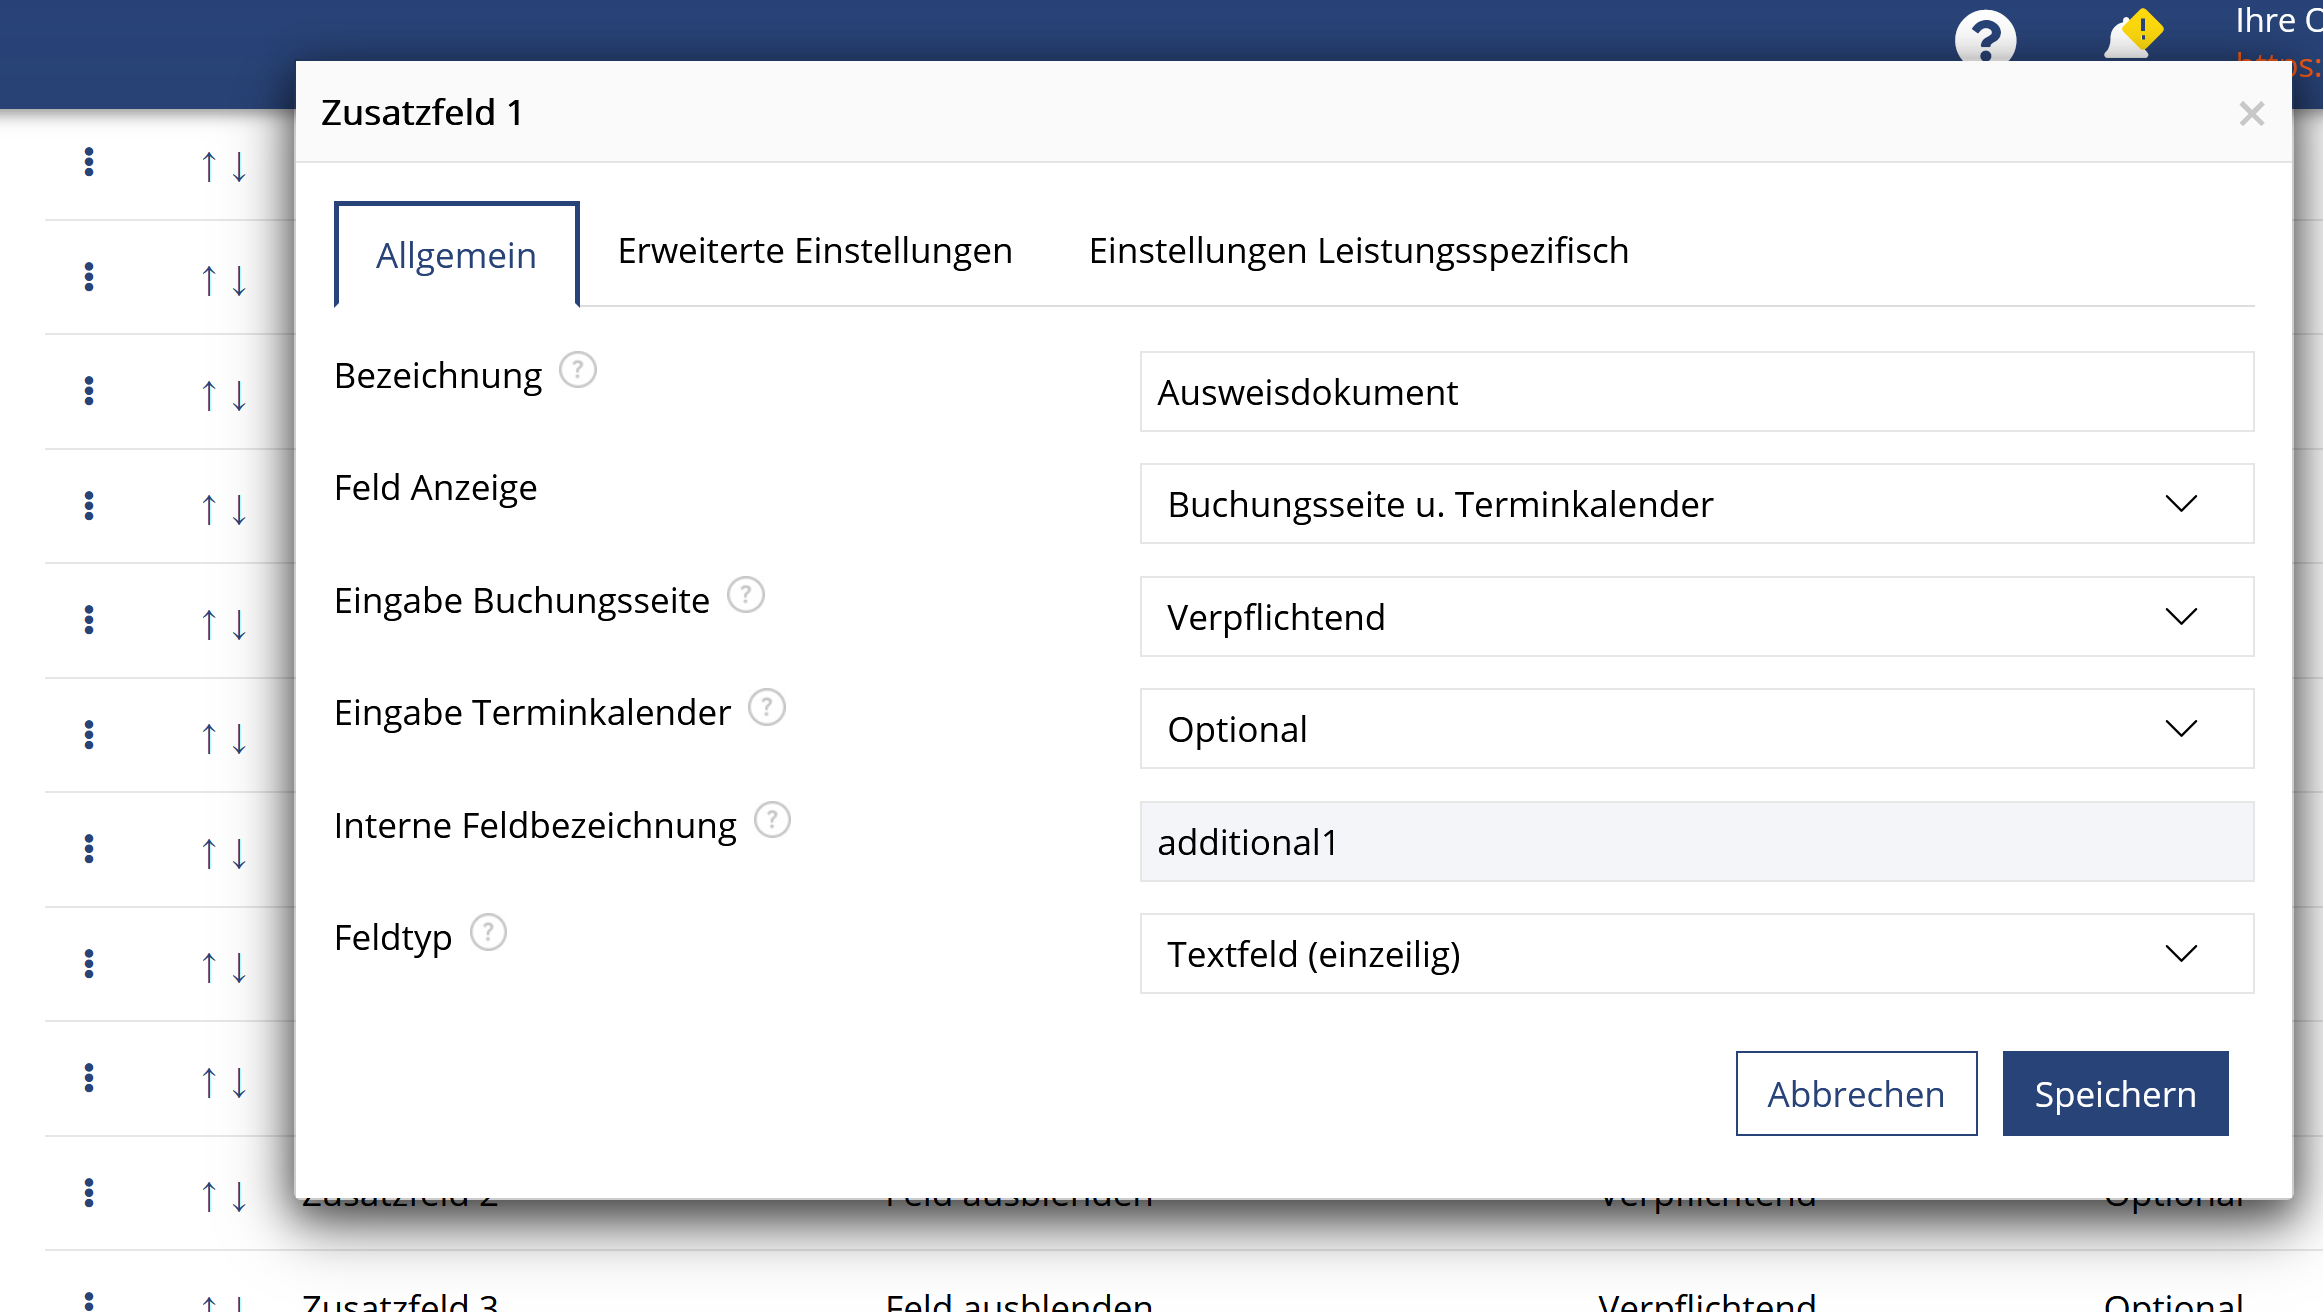Open the three-dot menu of the seventh background row
The width and height of the screenshot is (2323, 1312).
(89, 849)
